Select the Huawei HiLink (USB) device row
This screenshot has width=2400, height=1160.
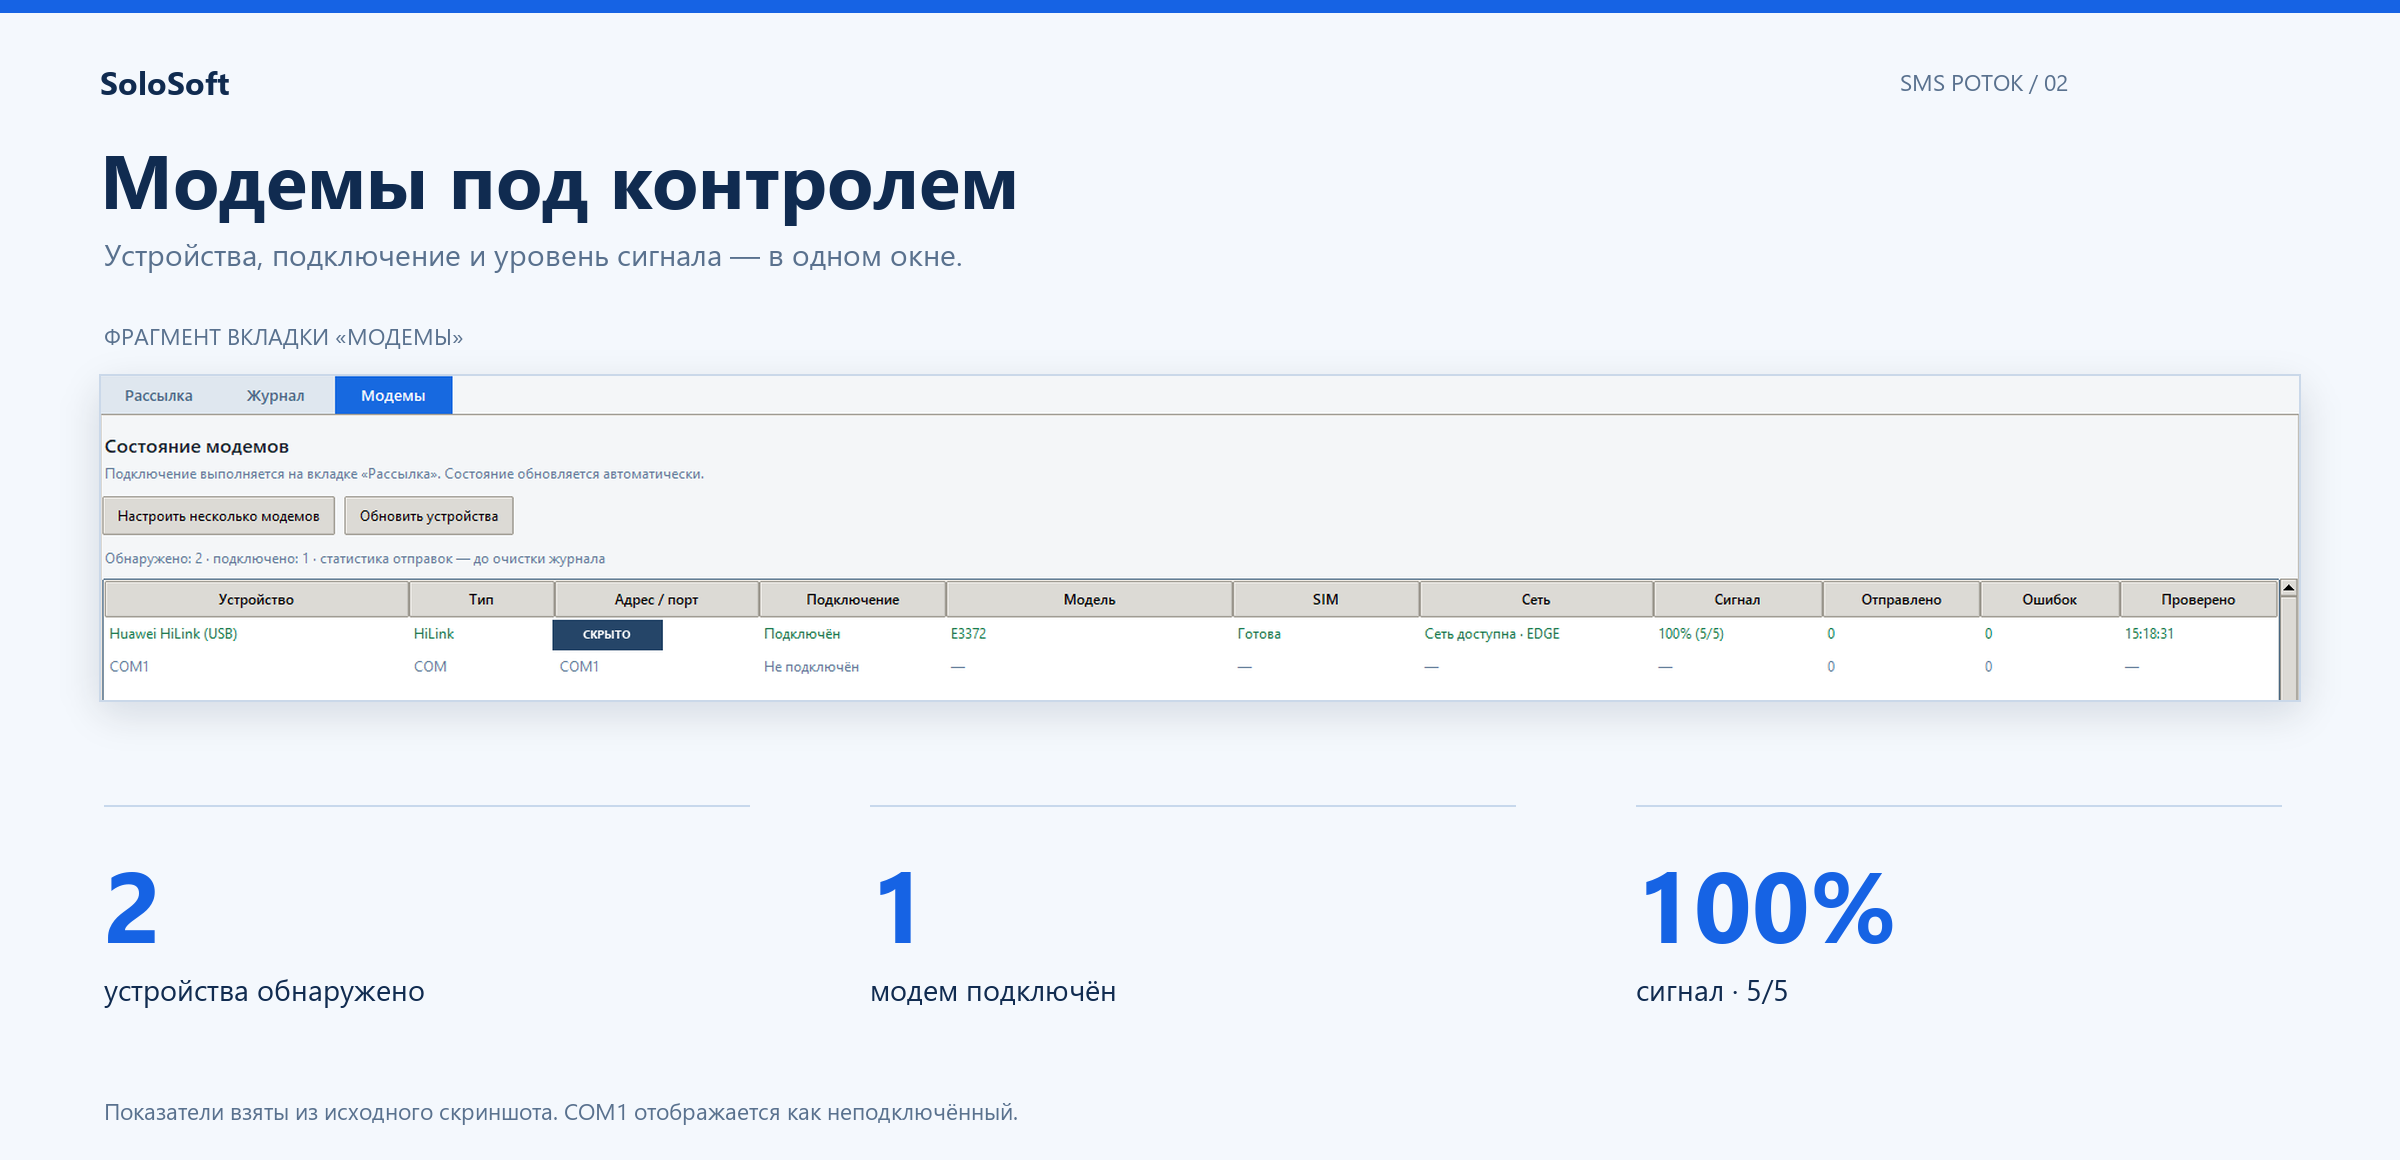click(1190, 633)
